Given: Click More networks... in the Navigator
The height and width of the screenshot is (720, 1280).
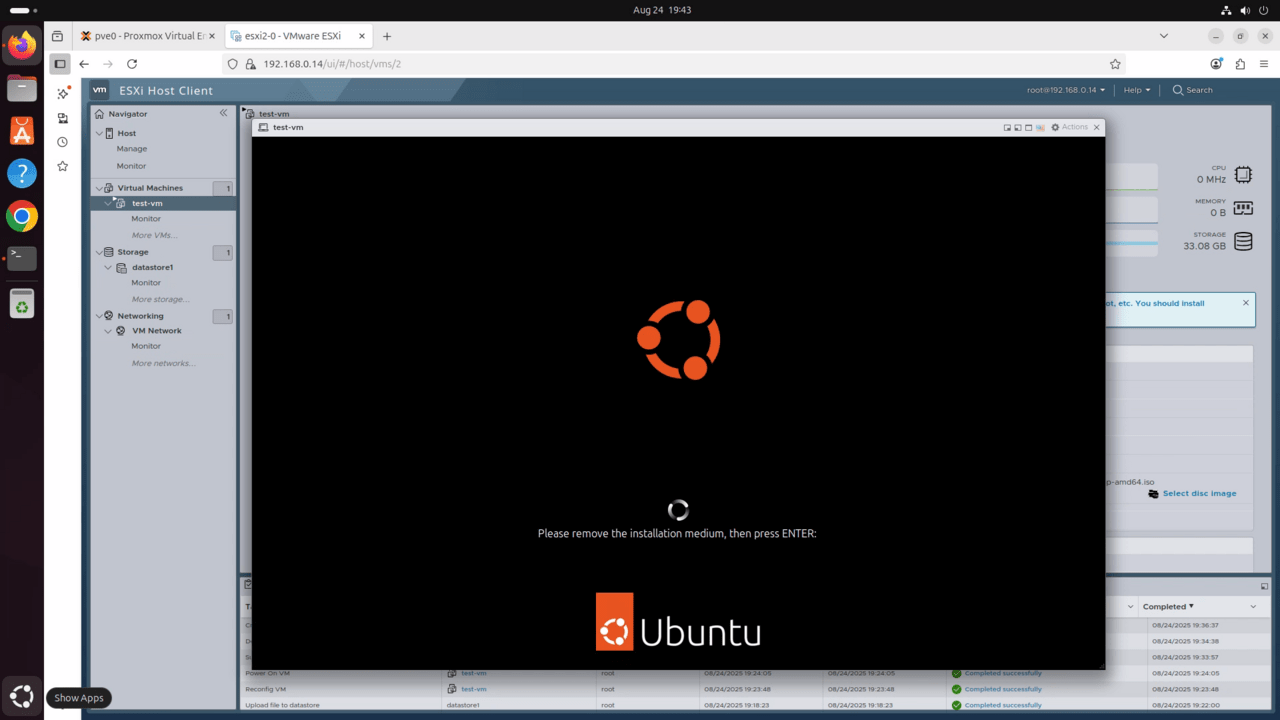Looking at the screenshot, I should pyautogui.click(x=163, y=363).
